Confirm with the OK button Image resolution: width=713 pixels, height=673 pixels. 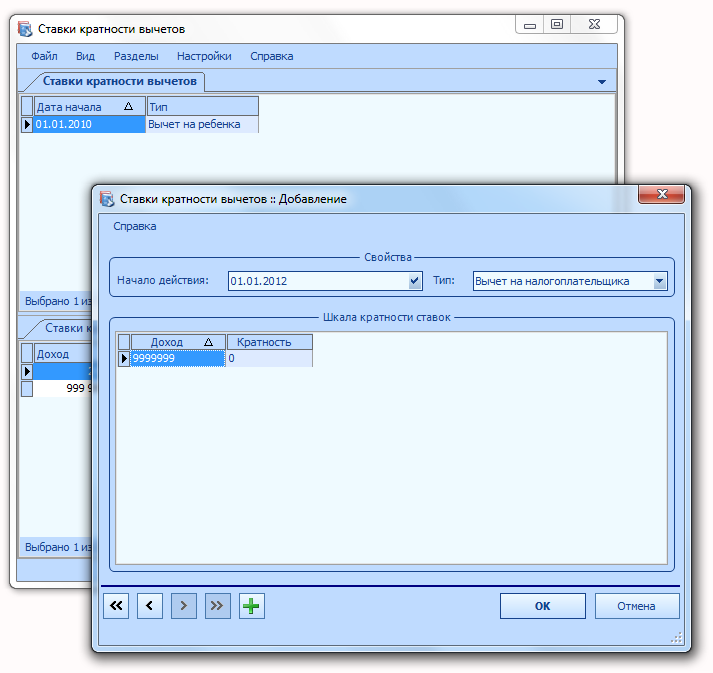pos(542,606)
